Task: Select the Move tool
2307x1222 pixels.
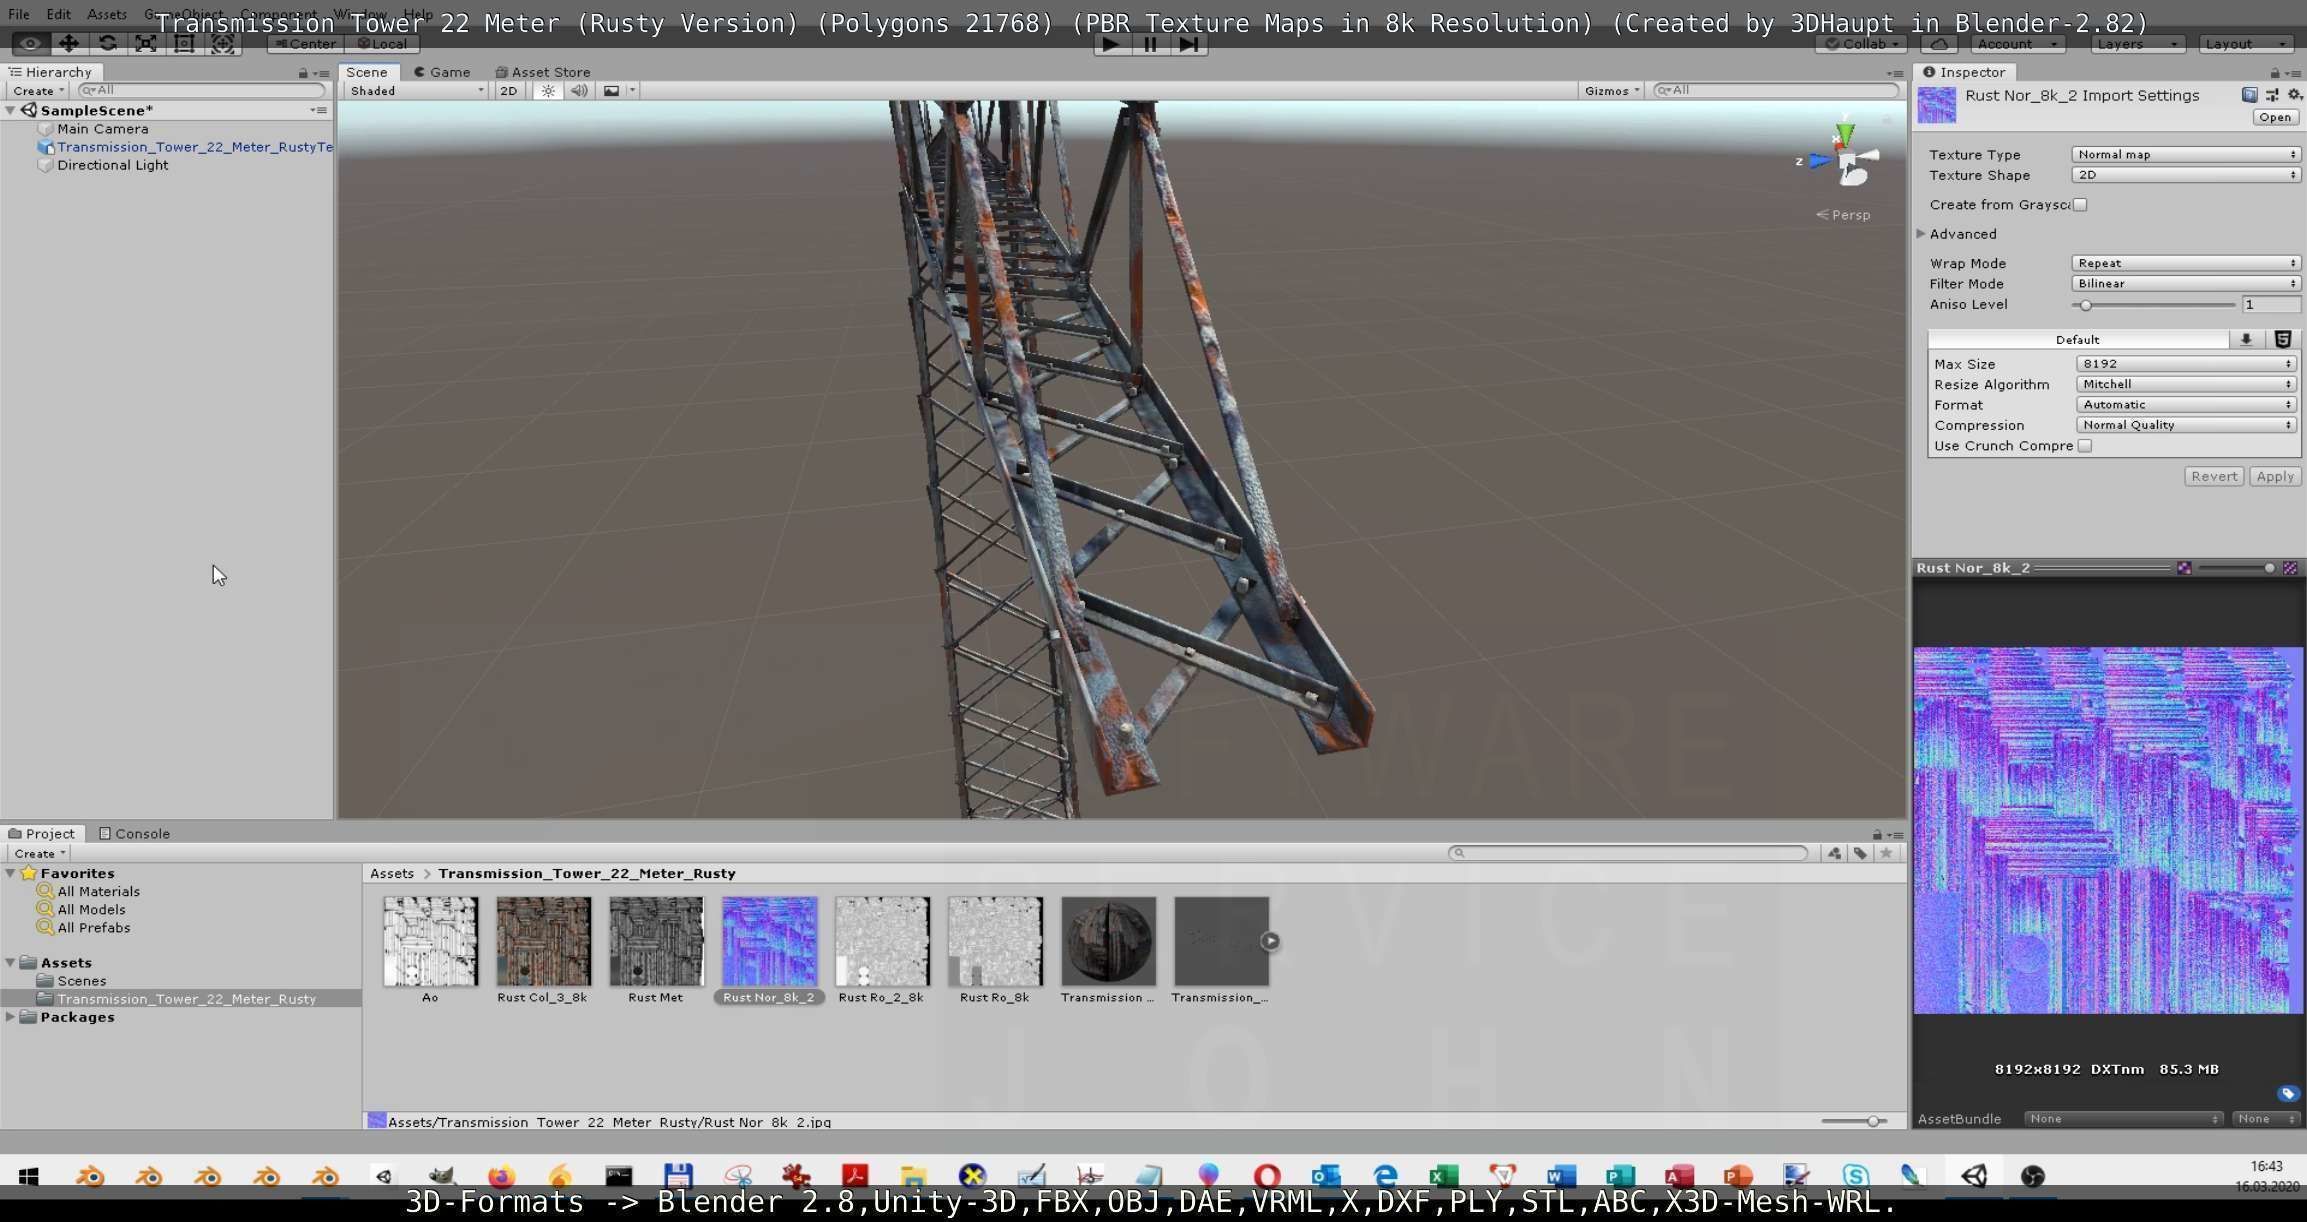Action: [68, 44]
